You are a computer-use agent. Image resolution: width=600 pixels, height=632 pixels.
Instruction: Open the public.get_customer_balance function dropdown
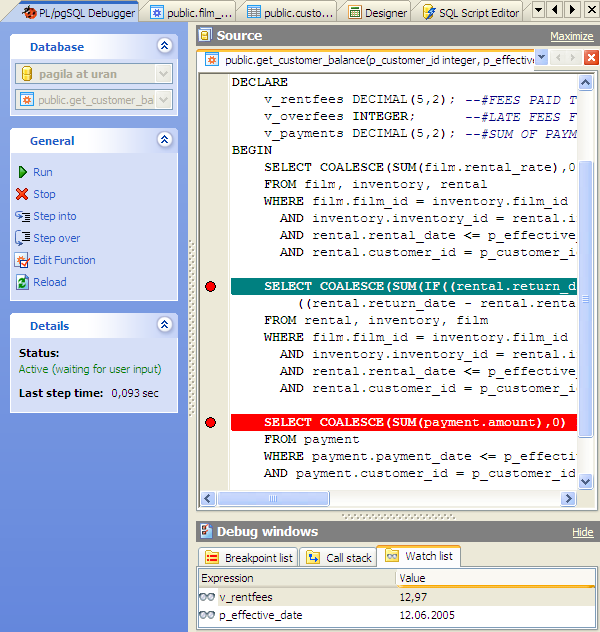coord(164,100)
